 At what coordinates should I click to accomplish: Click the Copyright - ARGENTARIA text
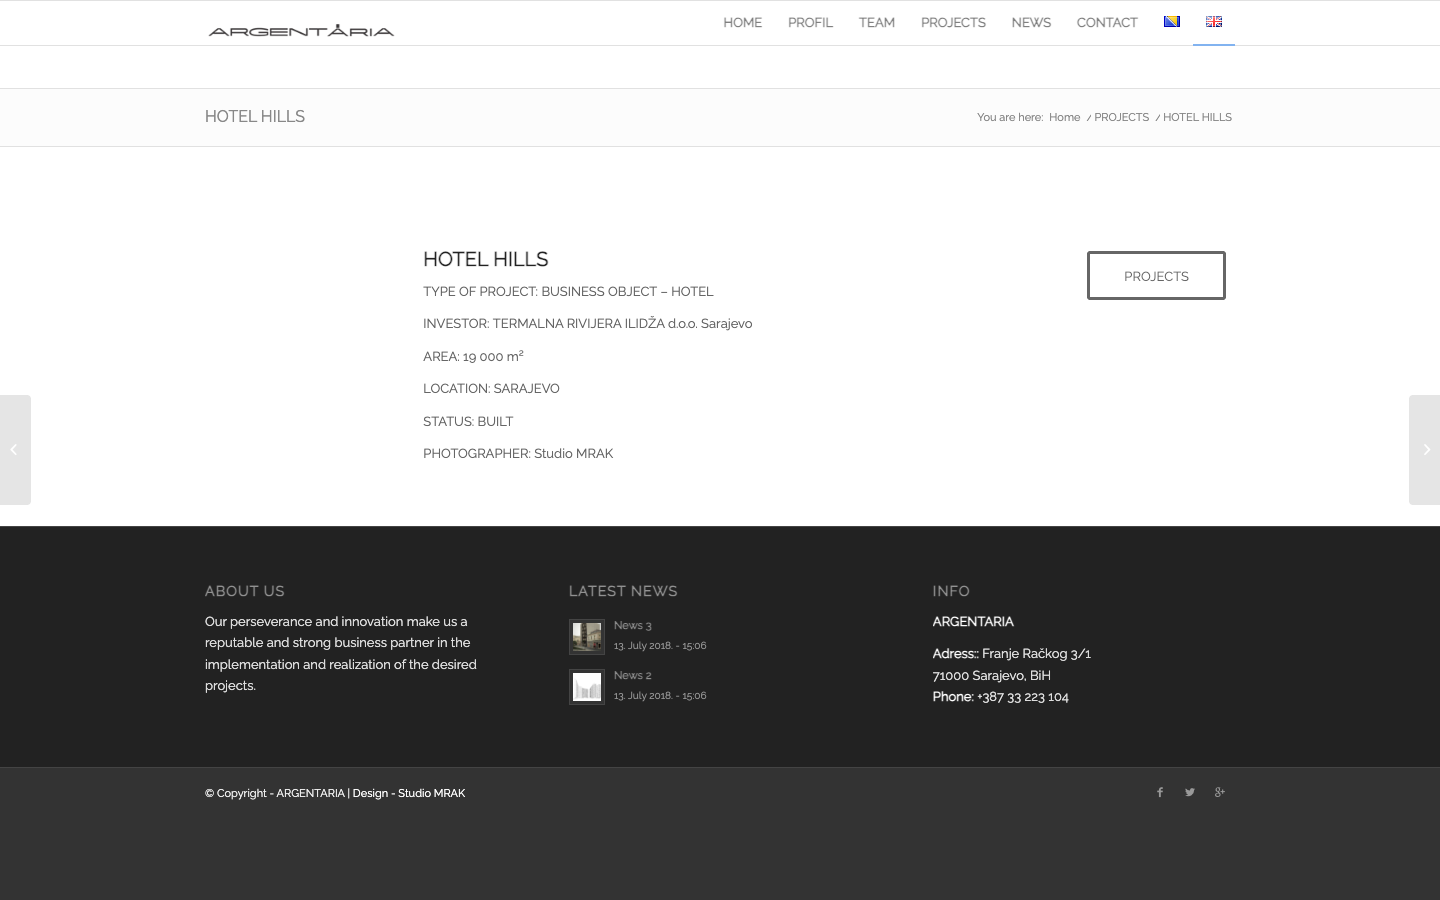click(x=275, y=793)
